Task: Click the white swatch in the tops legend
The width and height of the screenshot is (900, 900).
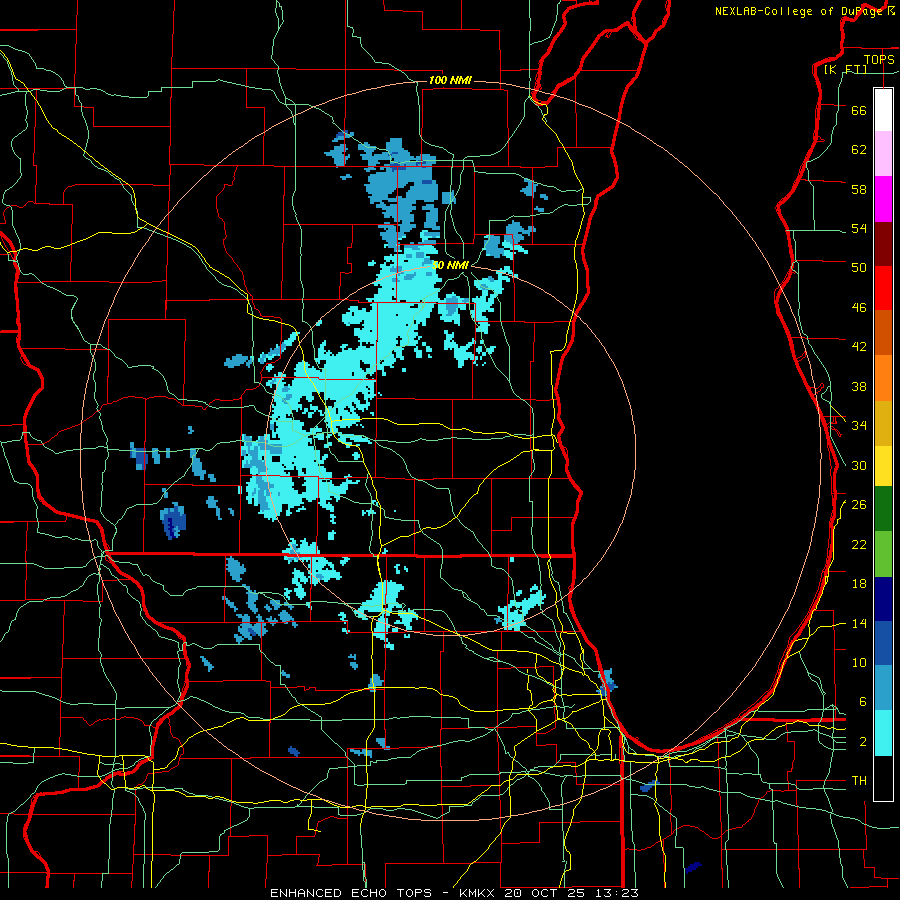Action: (883, 110)
